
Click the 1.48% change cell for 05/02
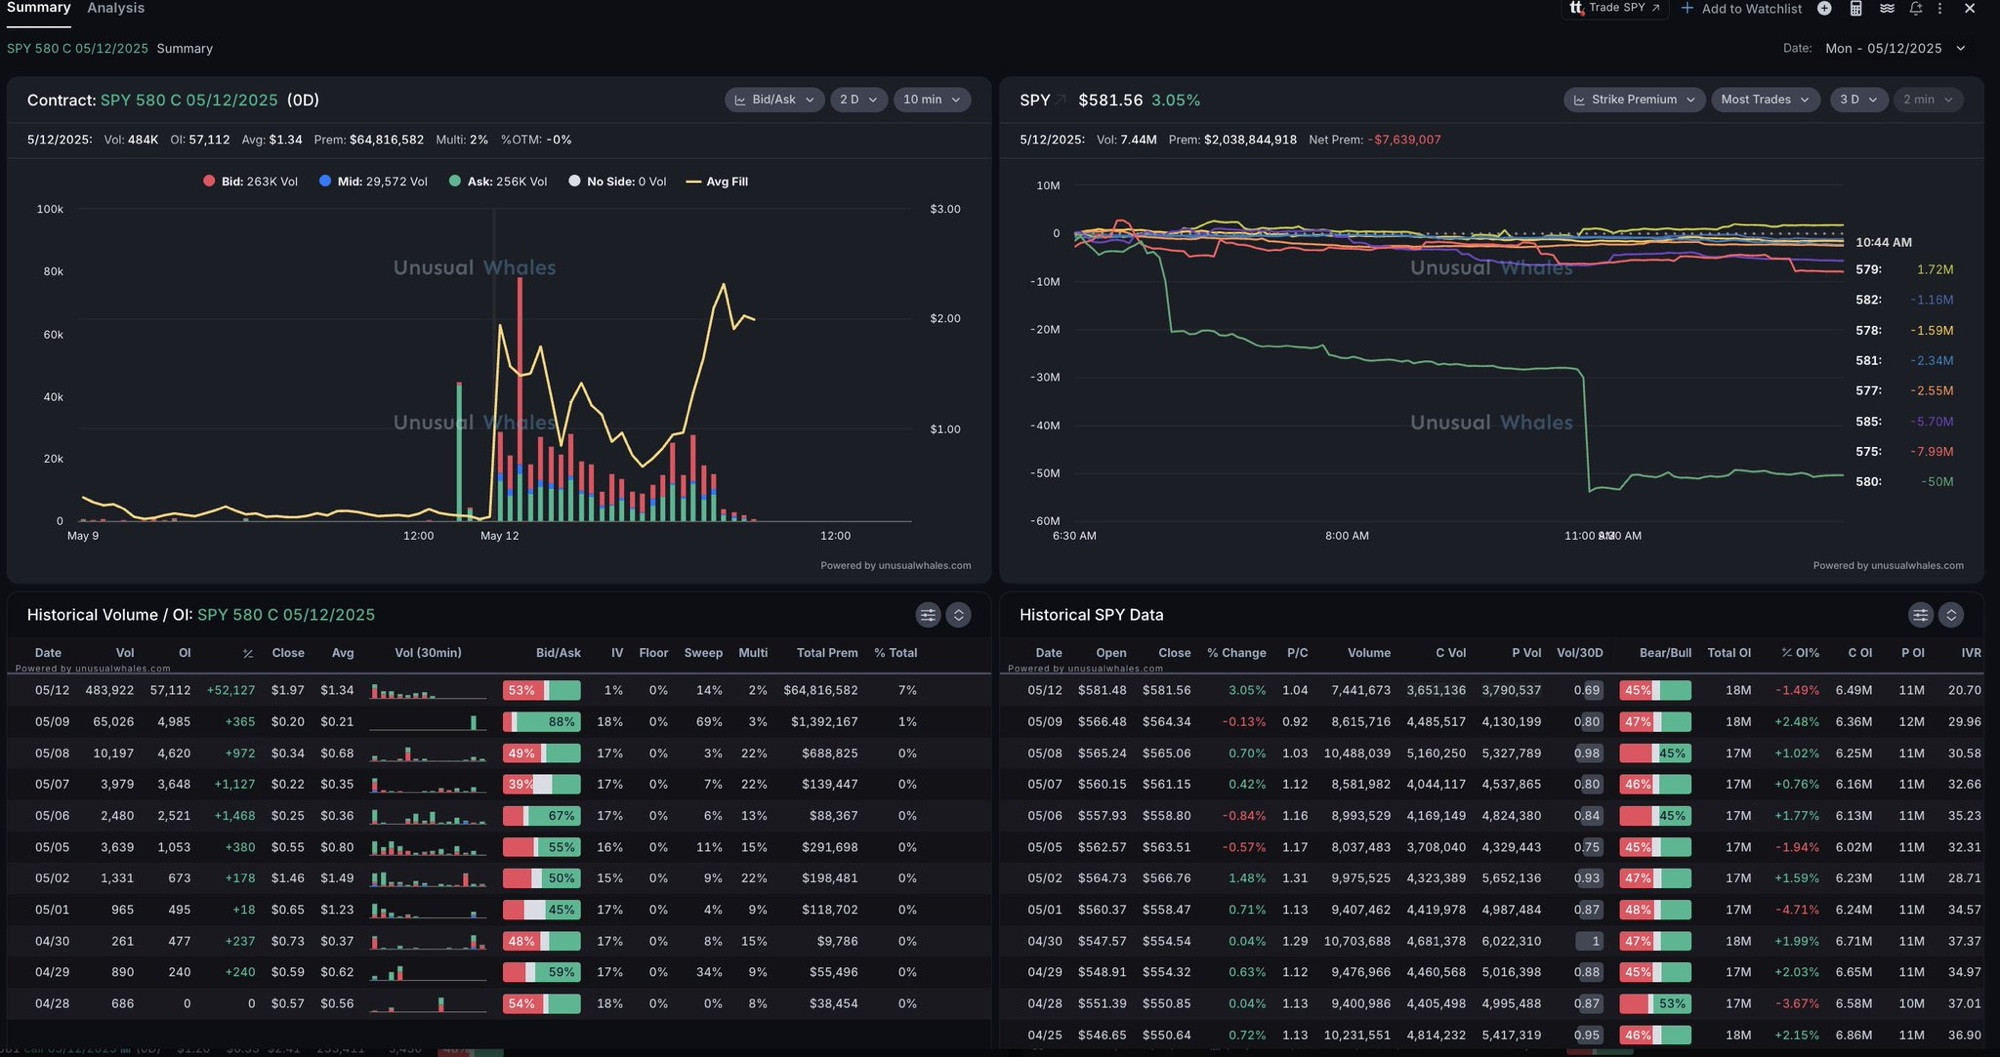(x=1247, y=878)
